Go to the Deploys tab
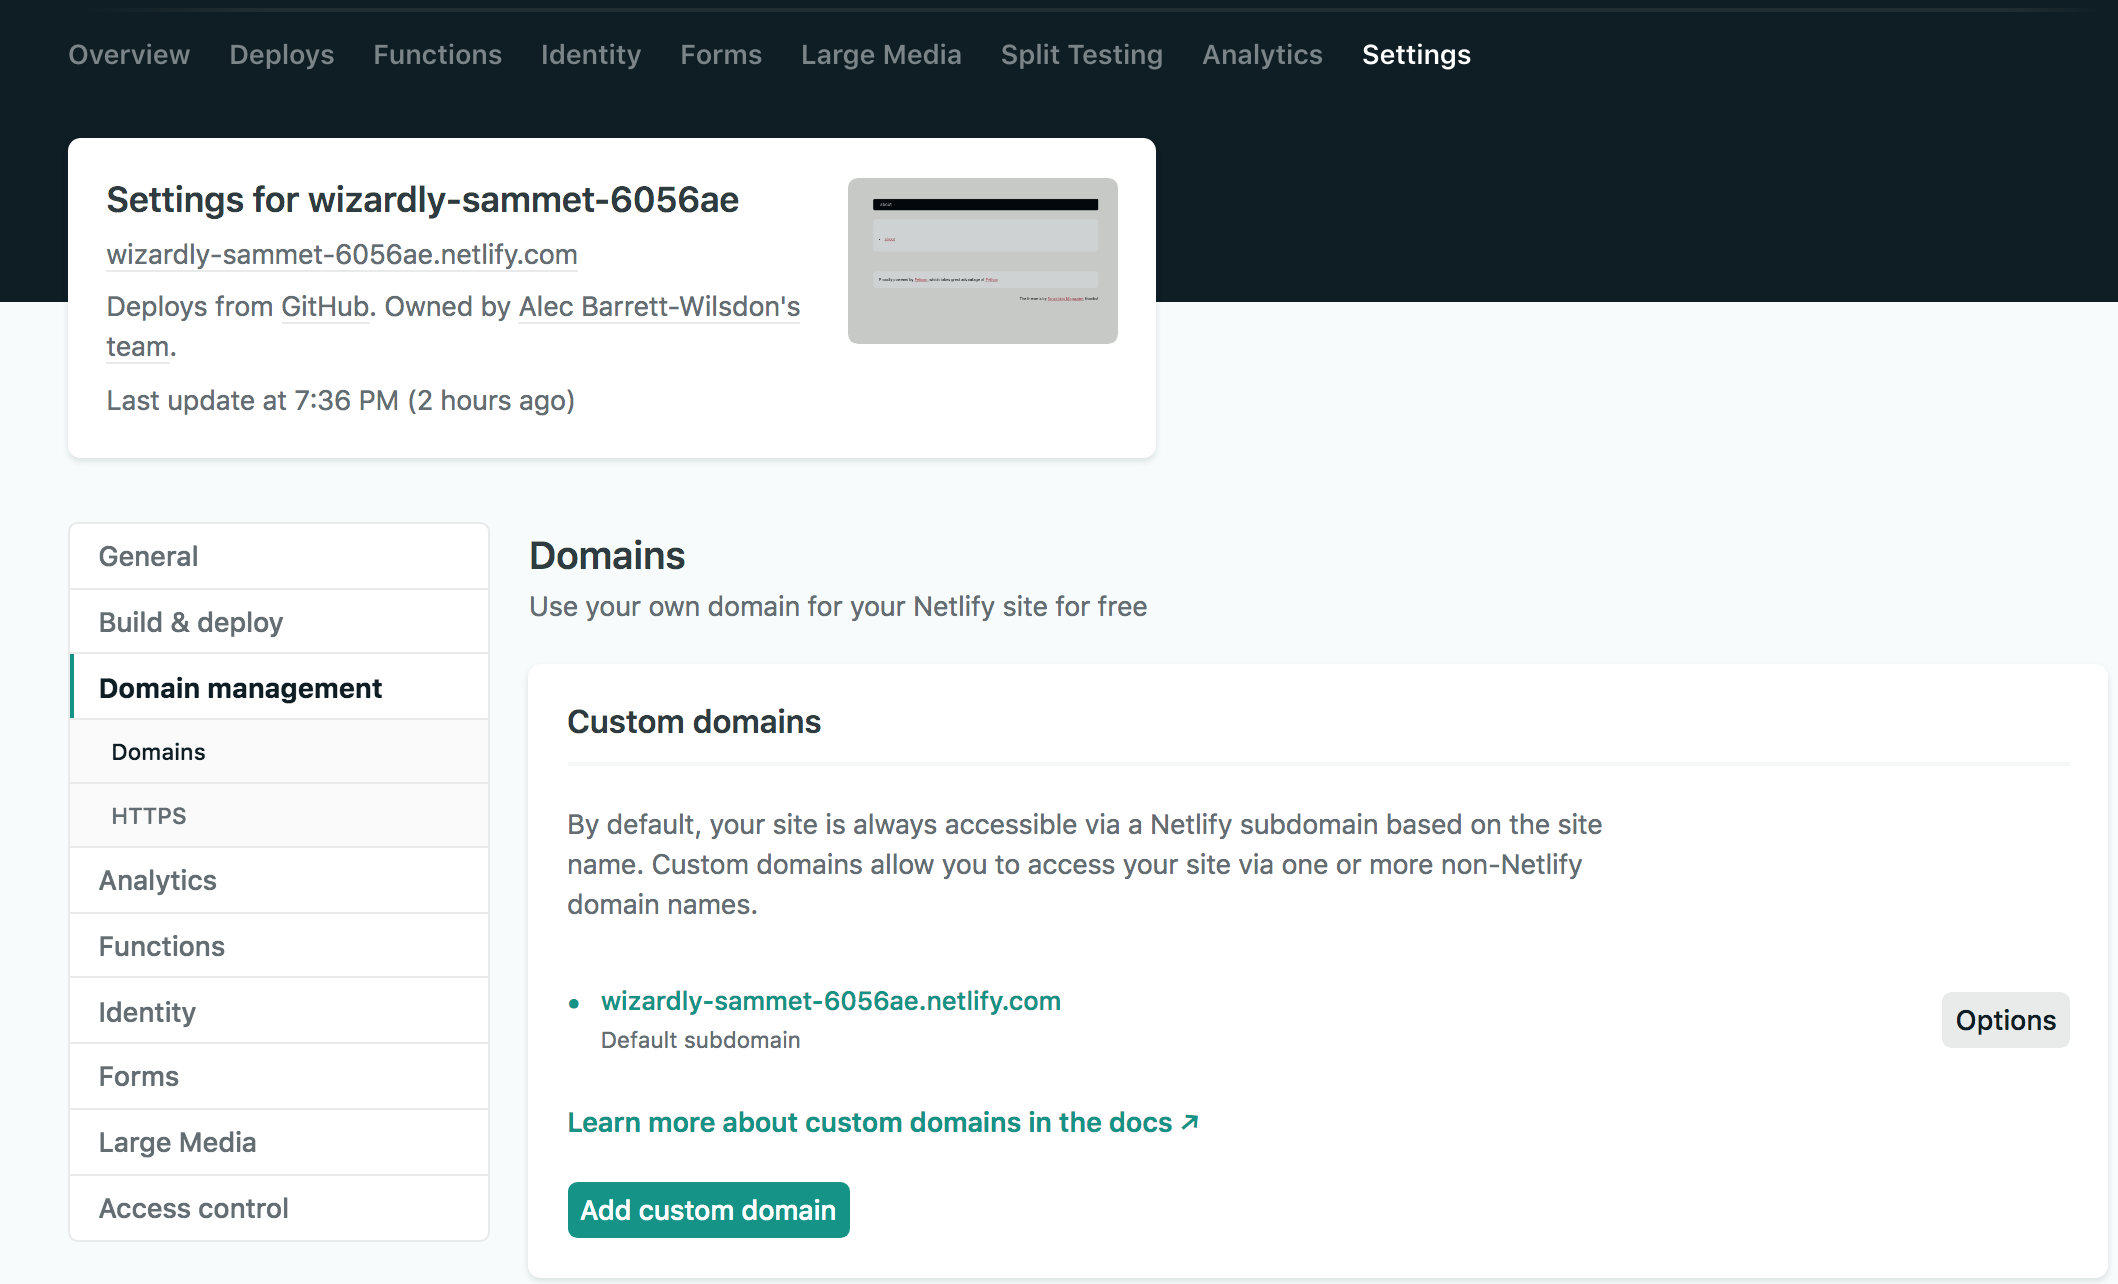 (282, 55)
